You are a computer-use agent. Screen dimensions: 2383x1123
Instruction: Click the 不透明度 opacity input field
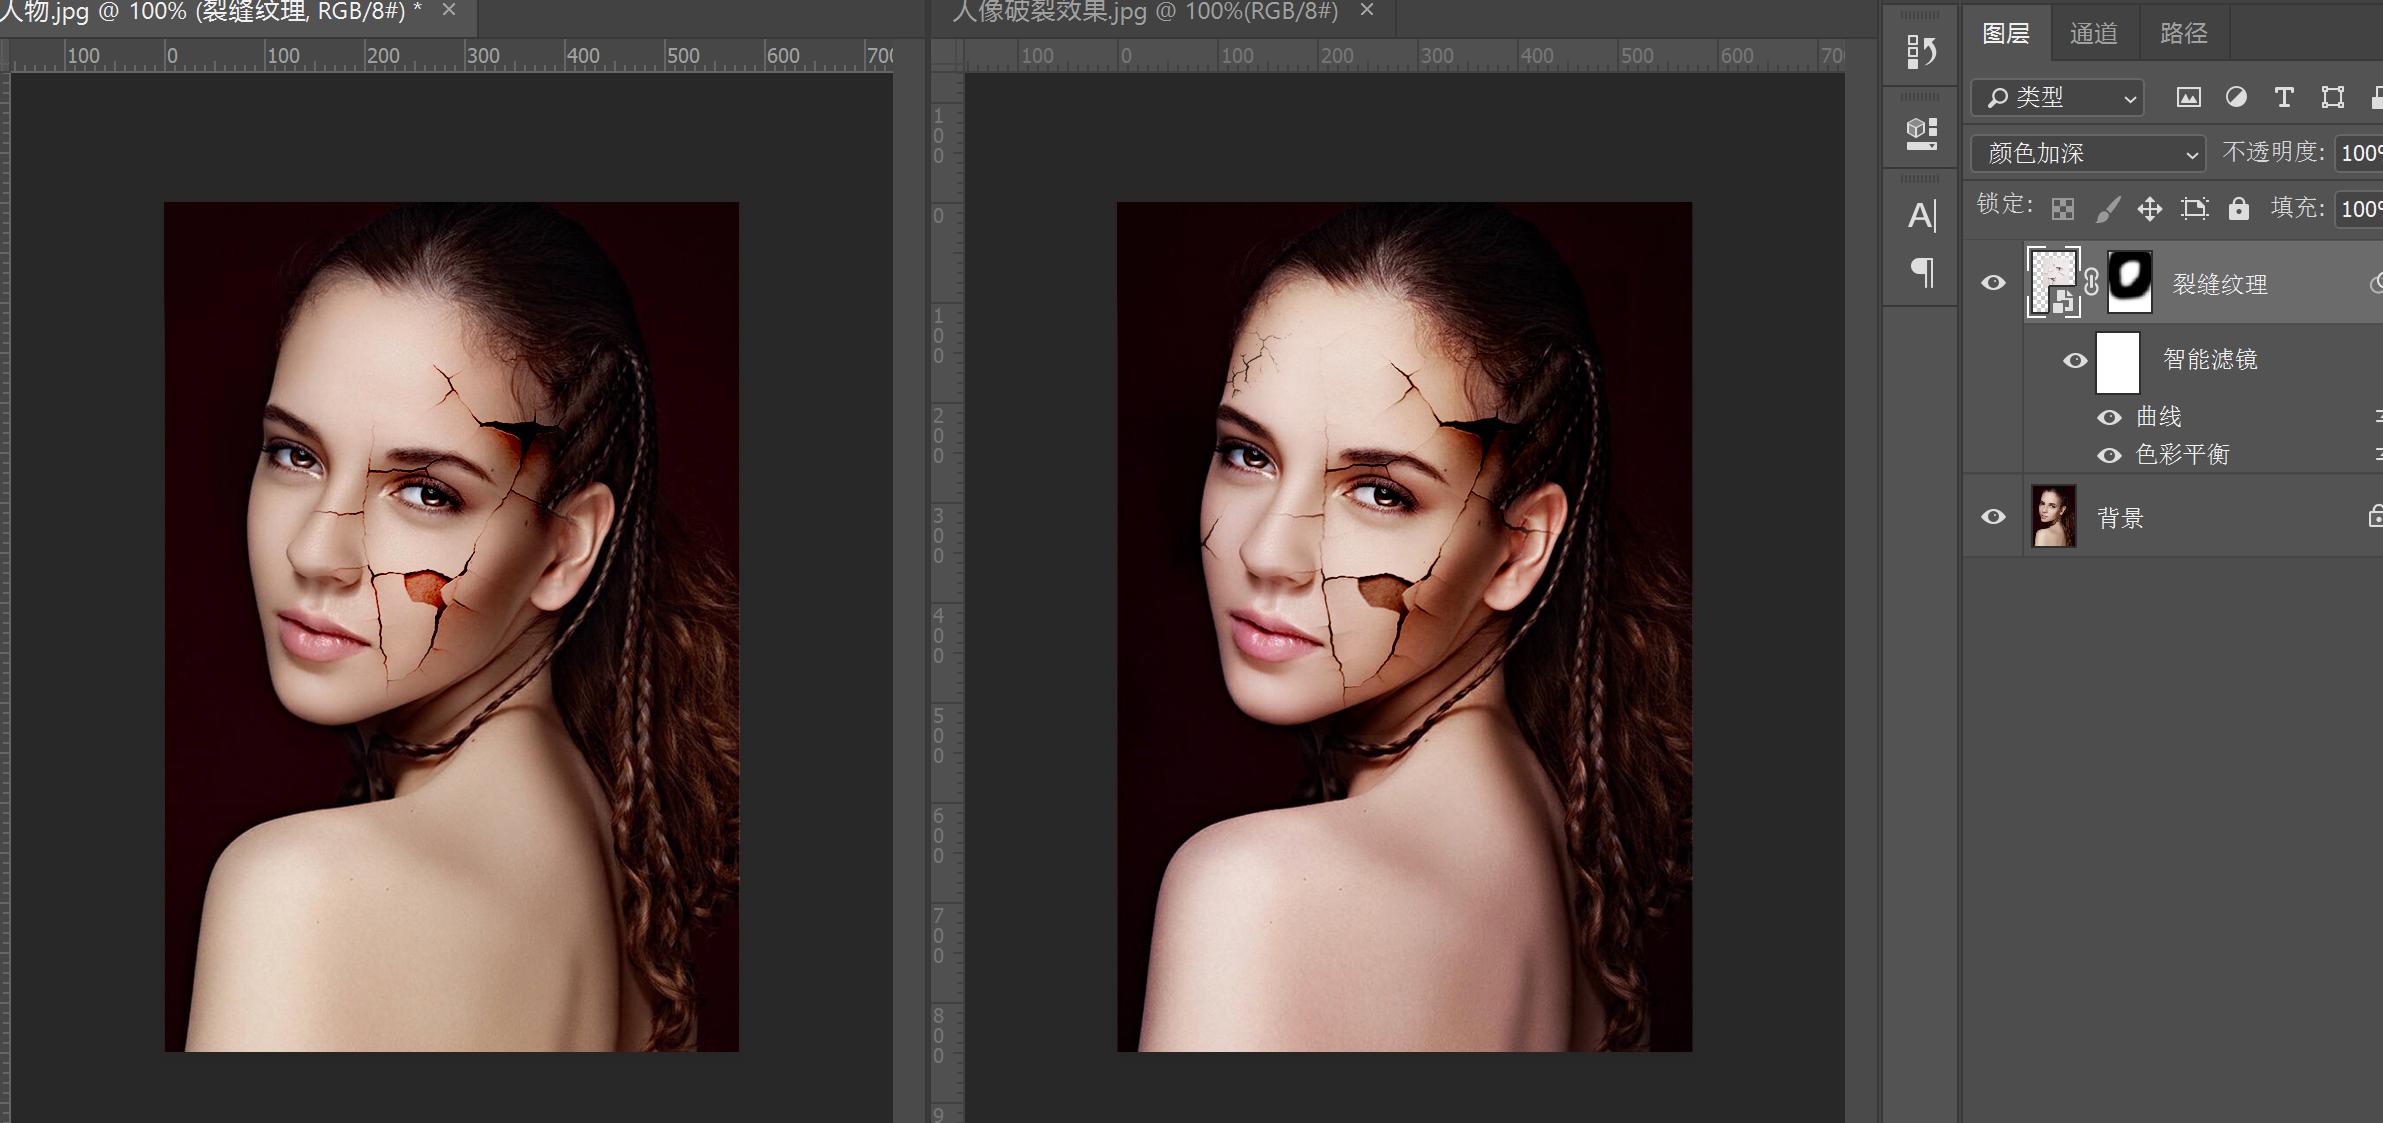[x=2360, y=154]
